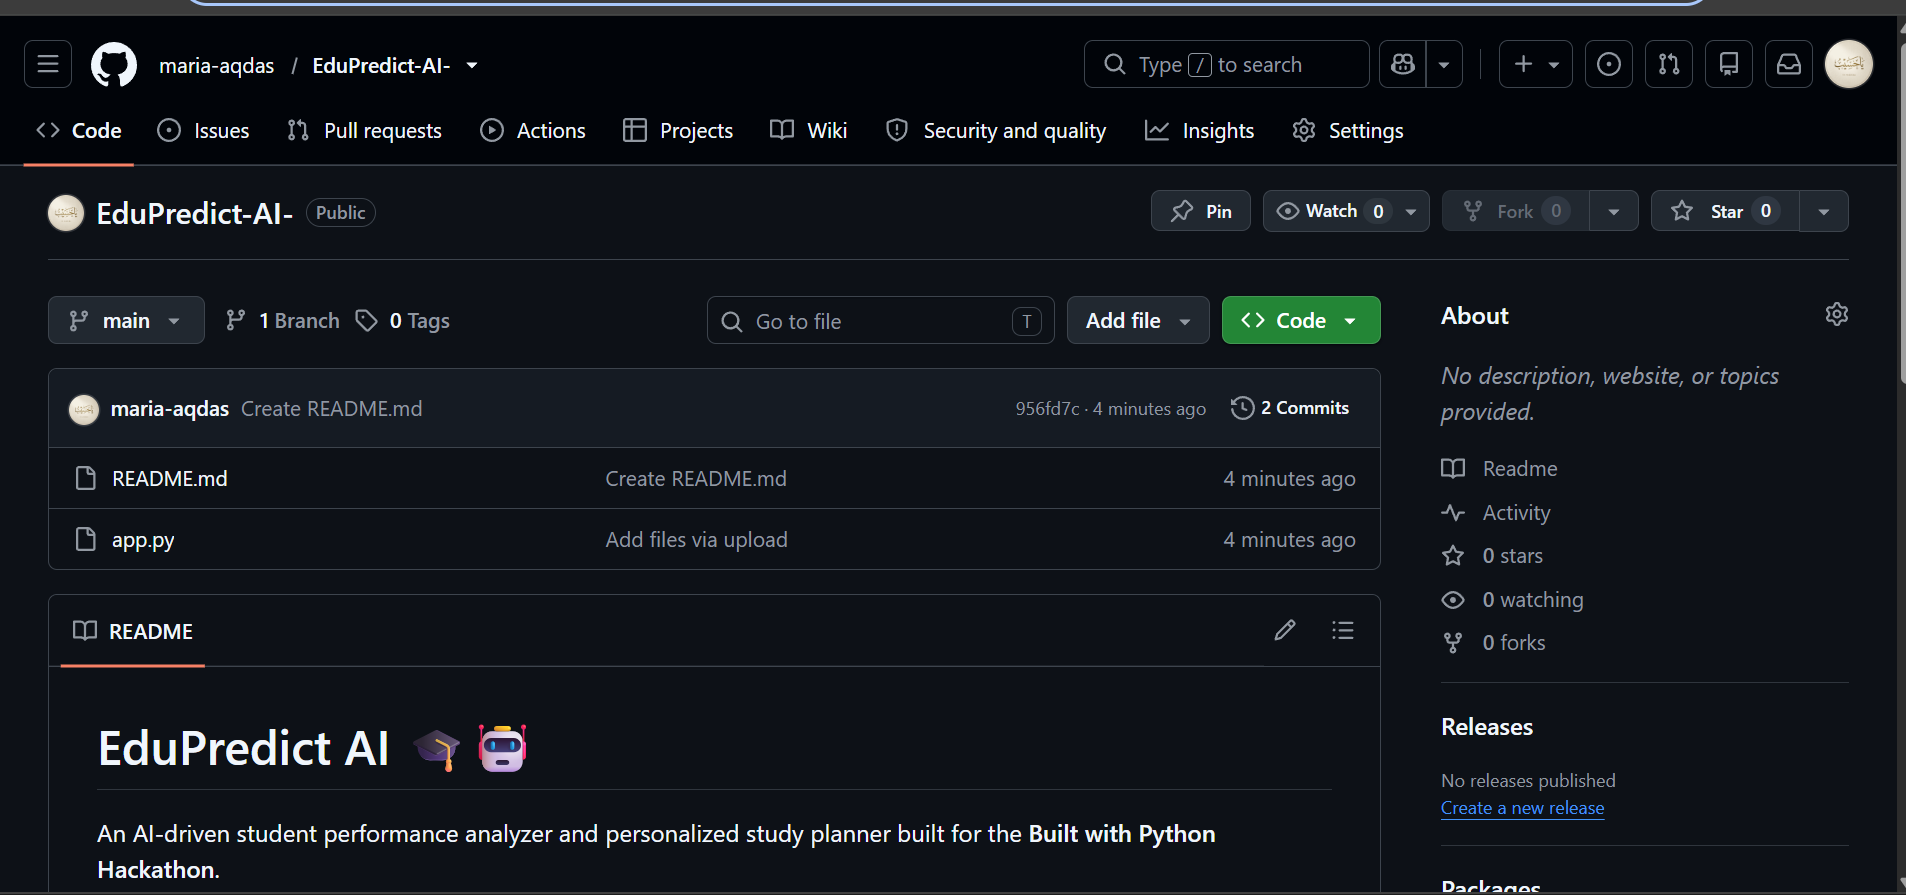Open the Insights tab
This screenshot has width=1906, height=895.
tap(1200, 131)
